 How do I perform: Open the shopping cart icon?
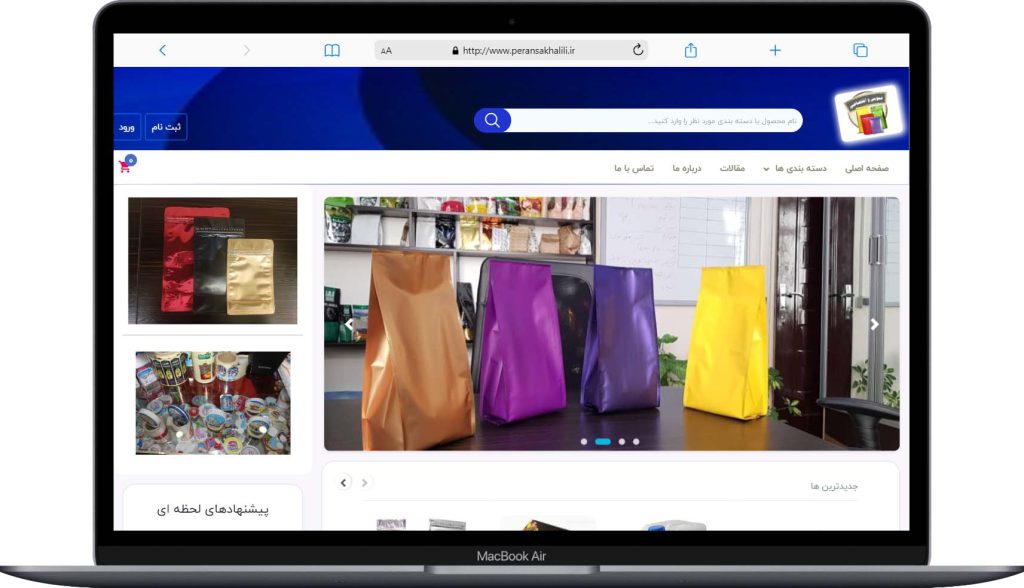point(126,166)
